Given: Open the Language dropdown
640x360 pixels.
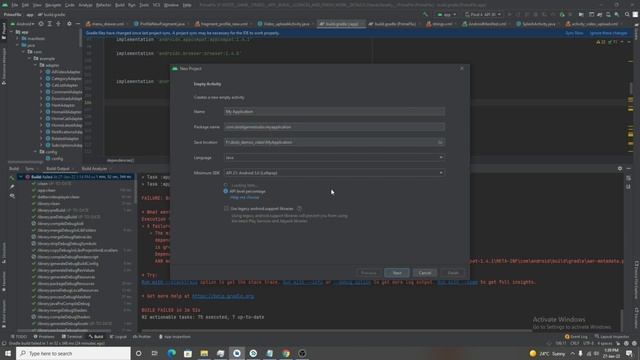Looking at the screenshot, I should [x=334, y=158].
